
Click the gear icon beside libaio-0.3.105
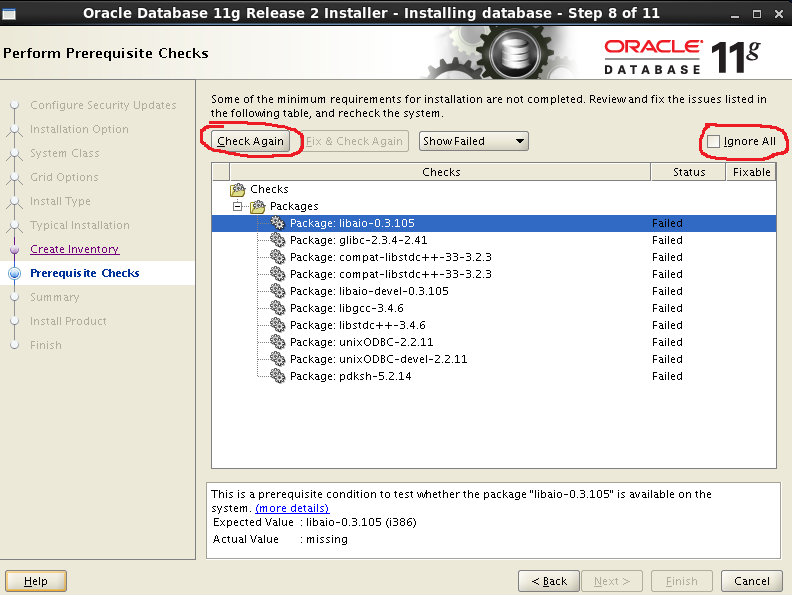(277, 223)
